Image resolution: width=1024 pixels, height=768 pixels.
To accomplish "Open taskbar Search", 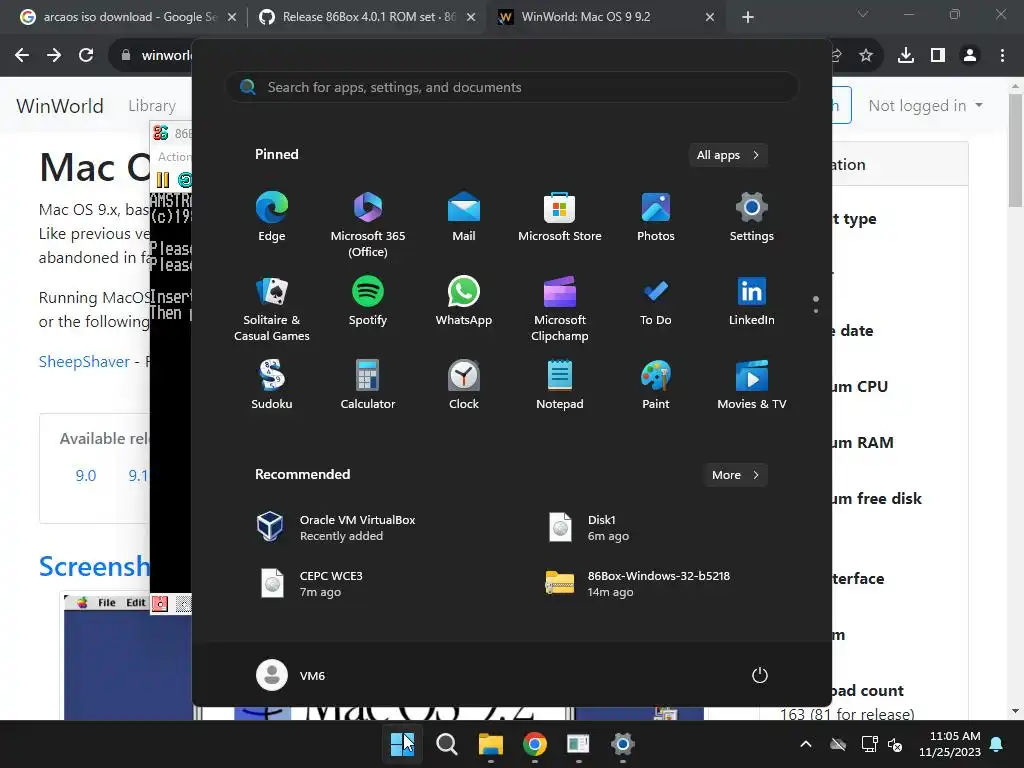I will (x=447, y=744).
